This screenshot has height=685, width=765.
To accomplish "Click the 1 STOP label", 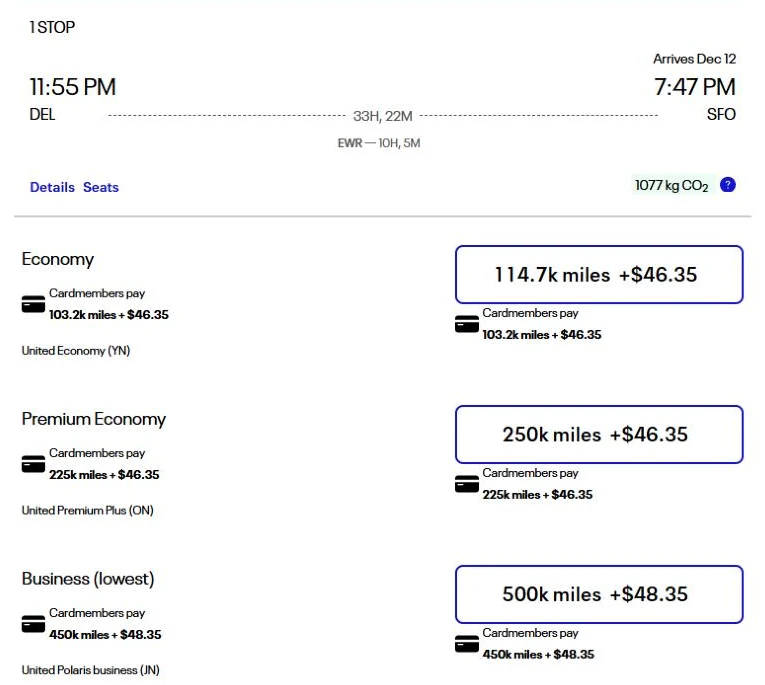I will [52, 27].
